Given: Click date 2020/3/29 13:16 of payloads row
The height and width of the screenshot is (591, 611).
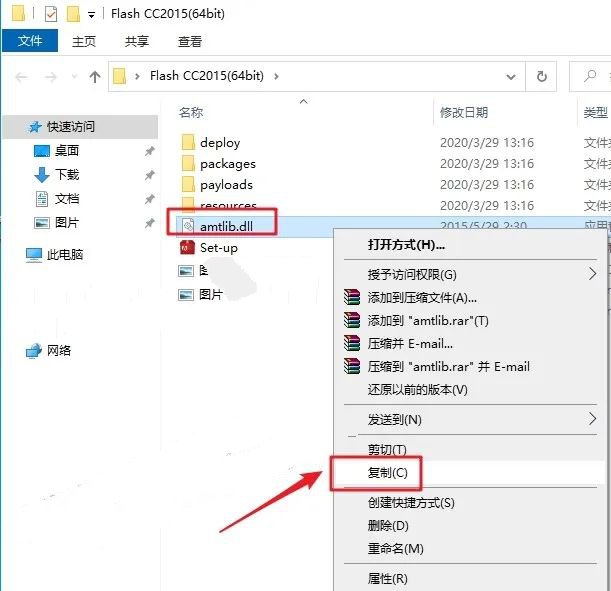Looking at the screenshot, I should coord(487,185).
